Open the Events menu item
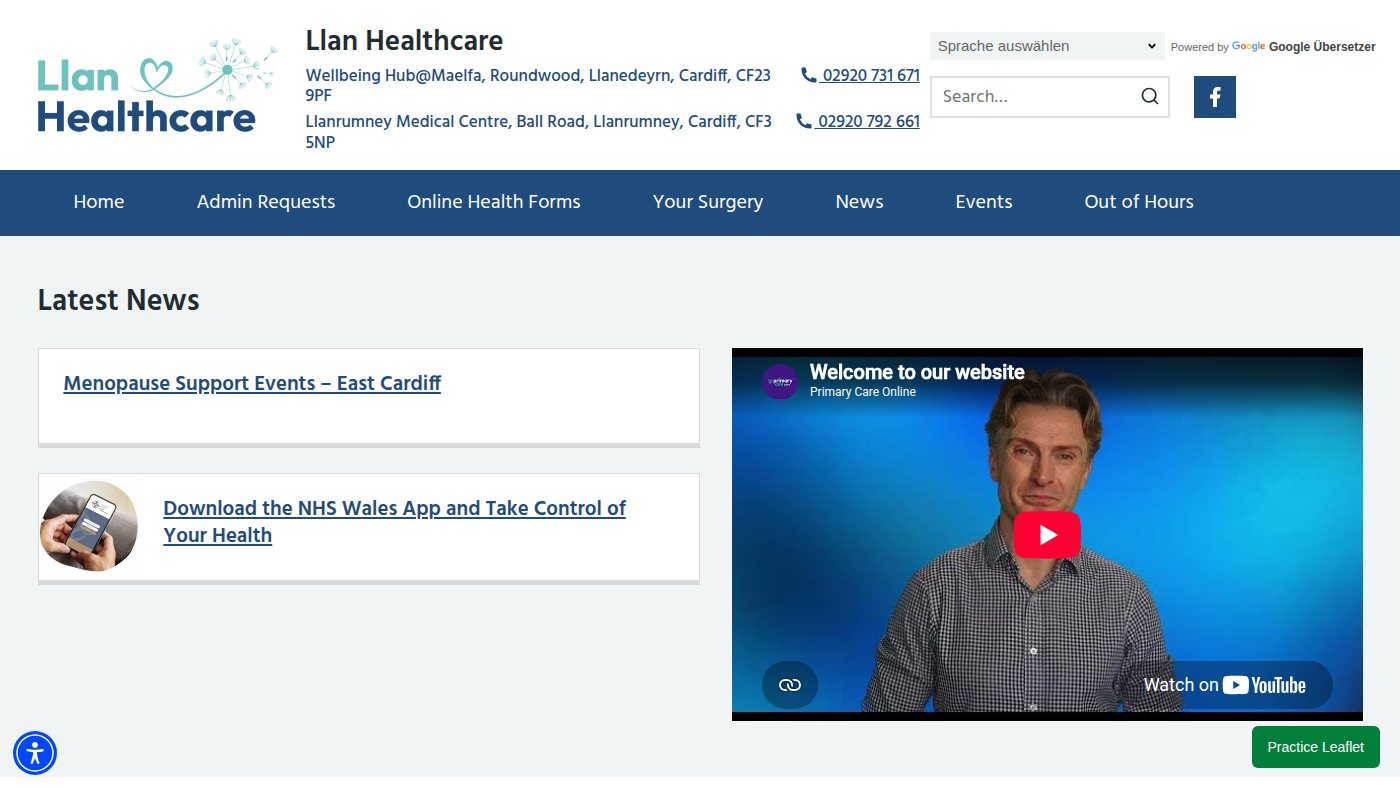1400x788 pixels. [x=984, y=202]
